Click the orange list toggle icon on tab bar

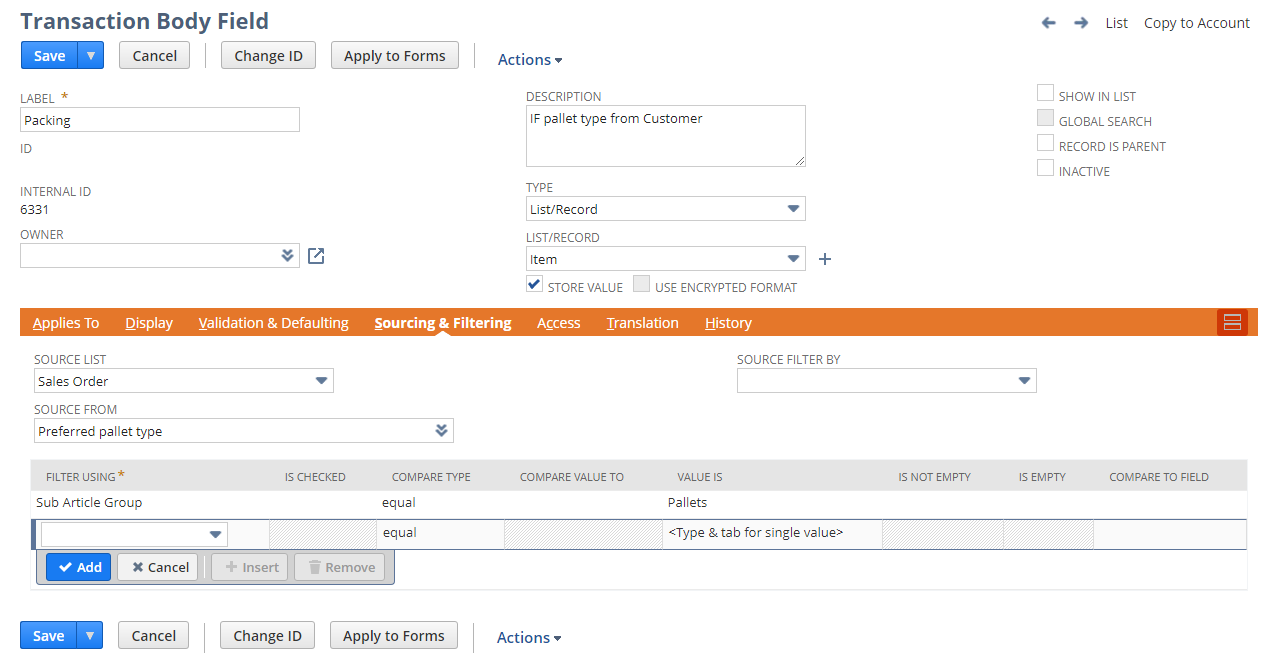click(1232, 322)
